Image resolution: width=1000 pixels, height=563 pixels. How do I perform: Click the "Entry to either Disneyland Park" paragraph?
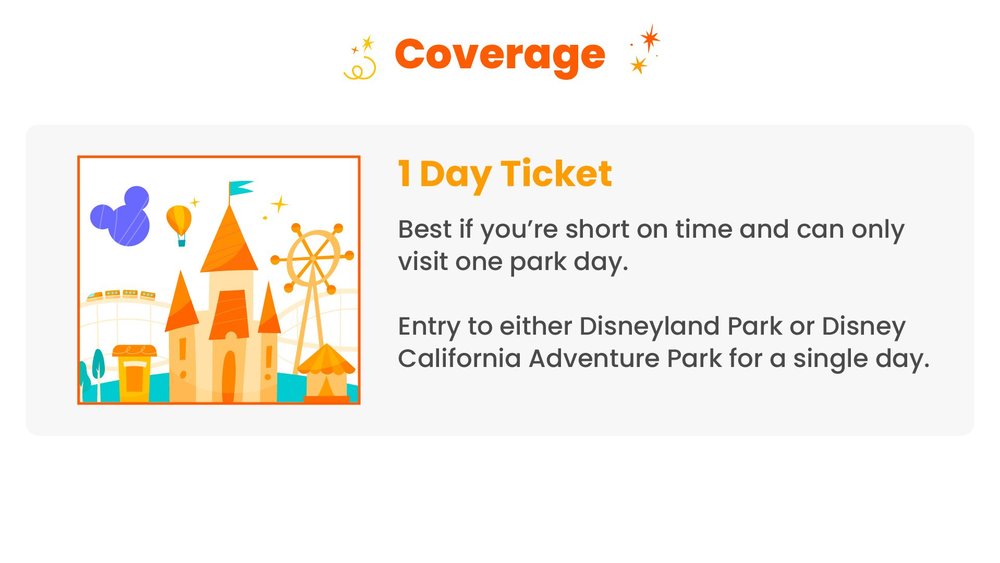pyautogui.click(x=652, y=327)
